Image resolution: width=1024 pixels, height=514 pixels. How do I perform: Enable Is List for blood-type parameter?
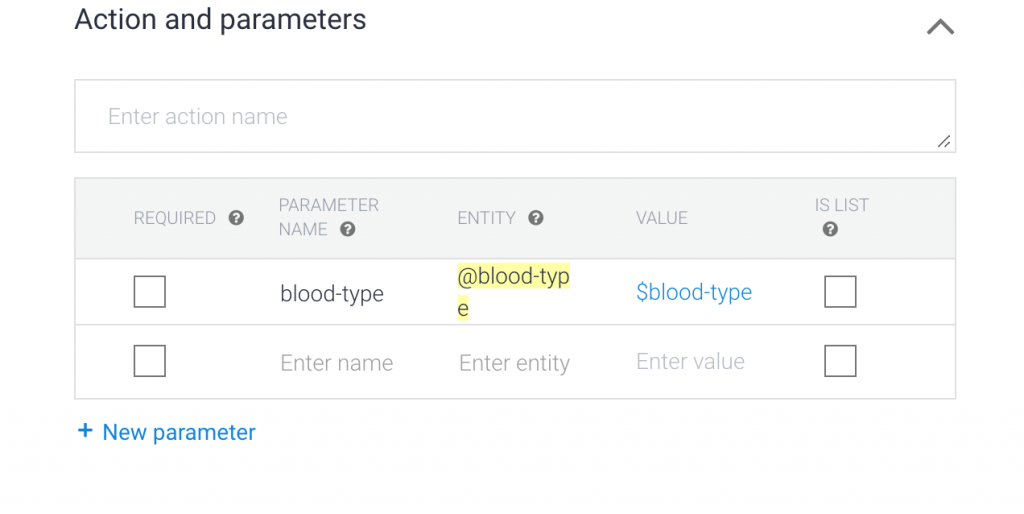tap(840, 292)
